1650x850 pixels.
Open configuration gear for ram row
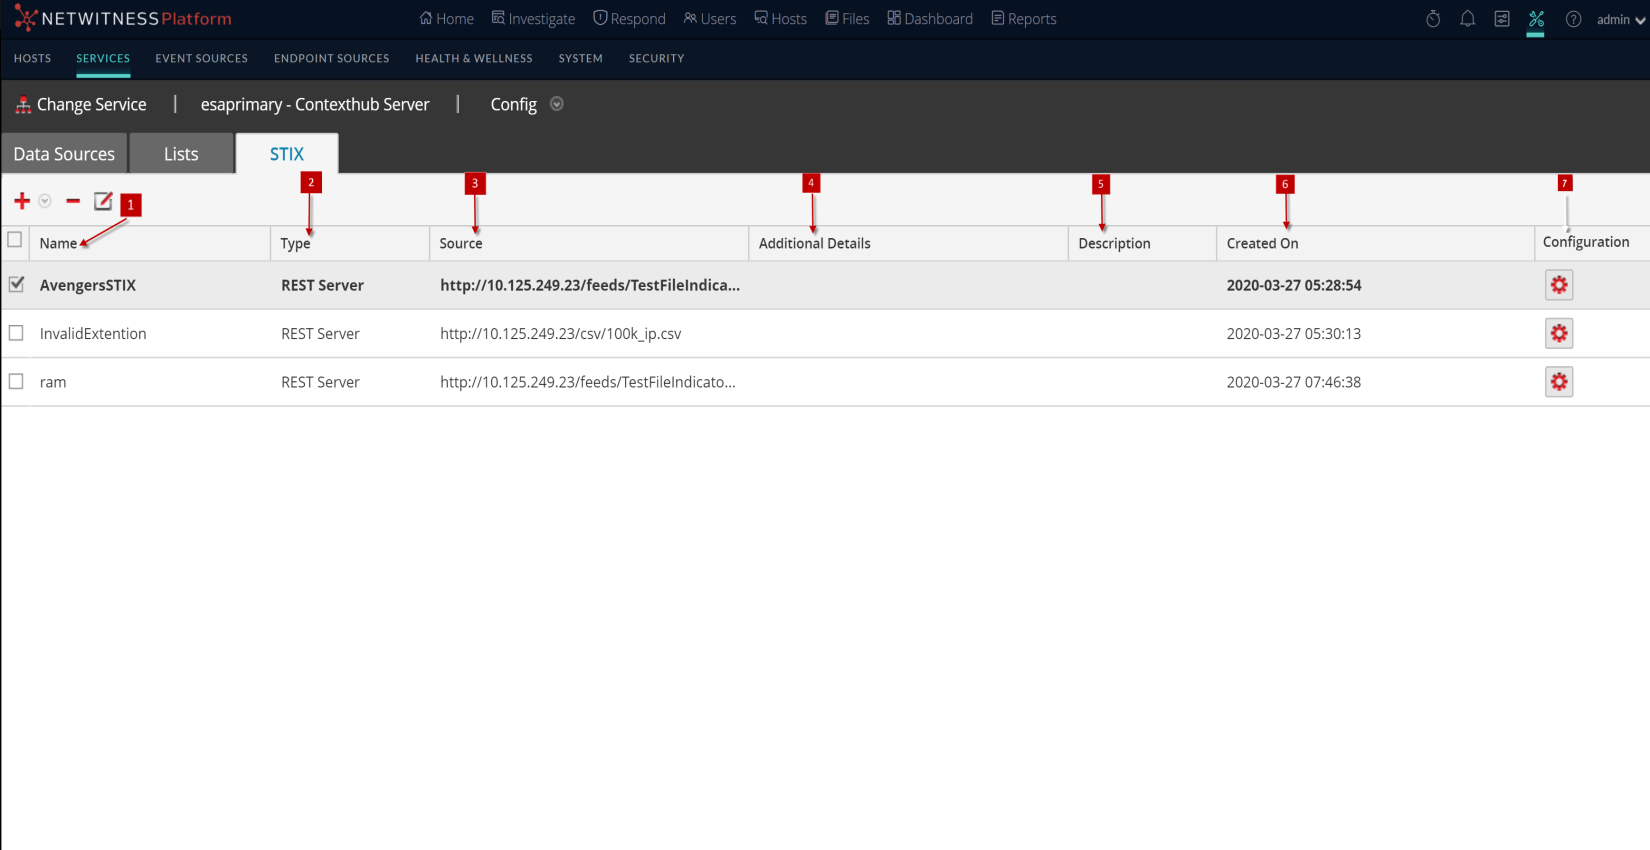(1558, 382)
